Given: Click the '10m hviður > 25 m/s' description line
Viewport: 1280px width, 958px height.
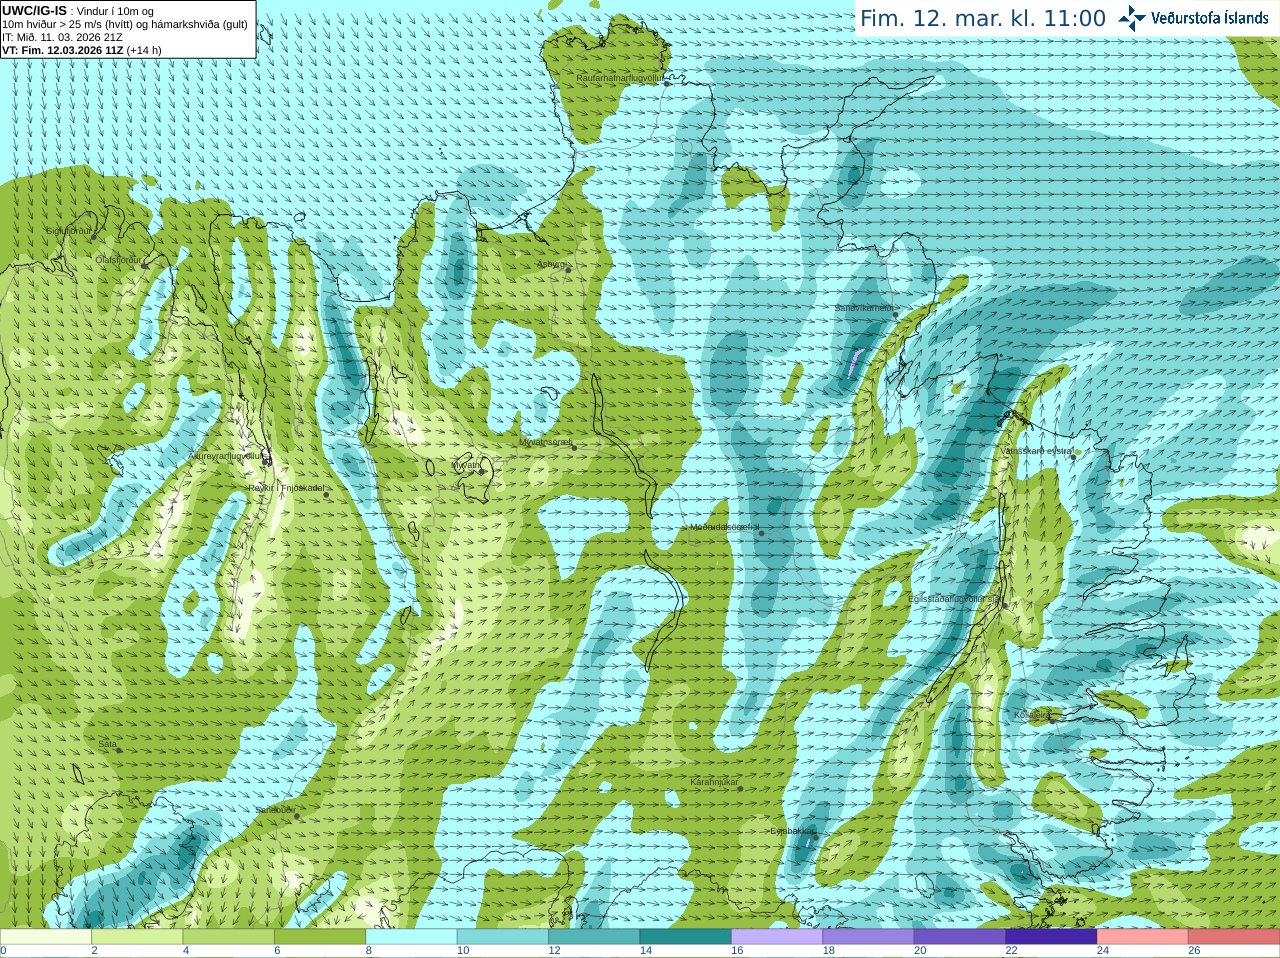Looking at the screenshot, I should point(125,24).
